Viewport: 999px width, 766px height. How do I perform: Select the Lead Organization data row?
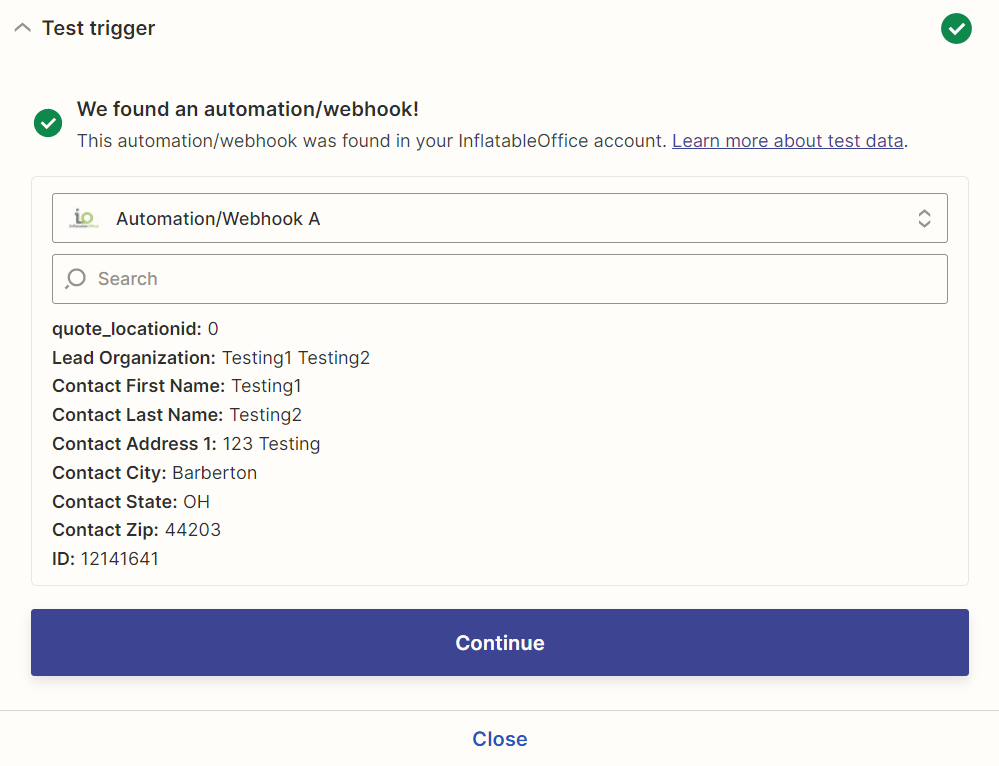(211, 358)
